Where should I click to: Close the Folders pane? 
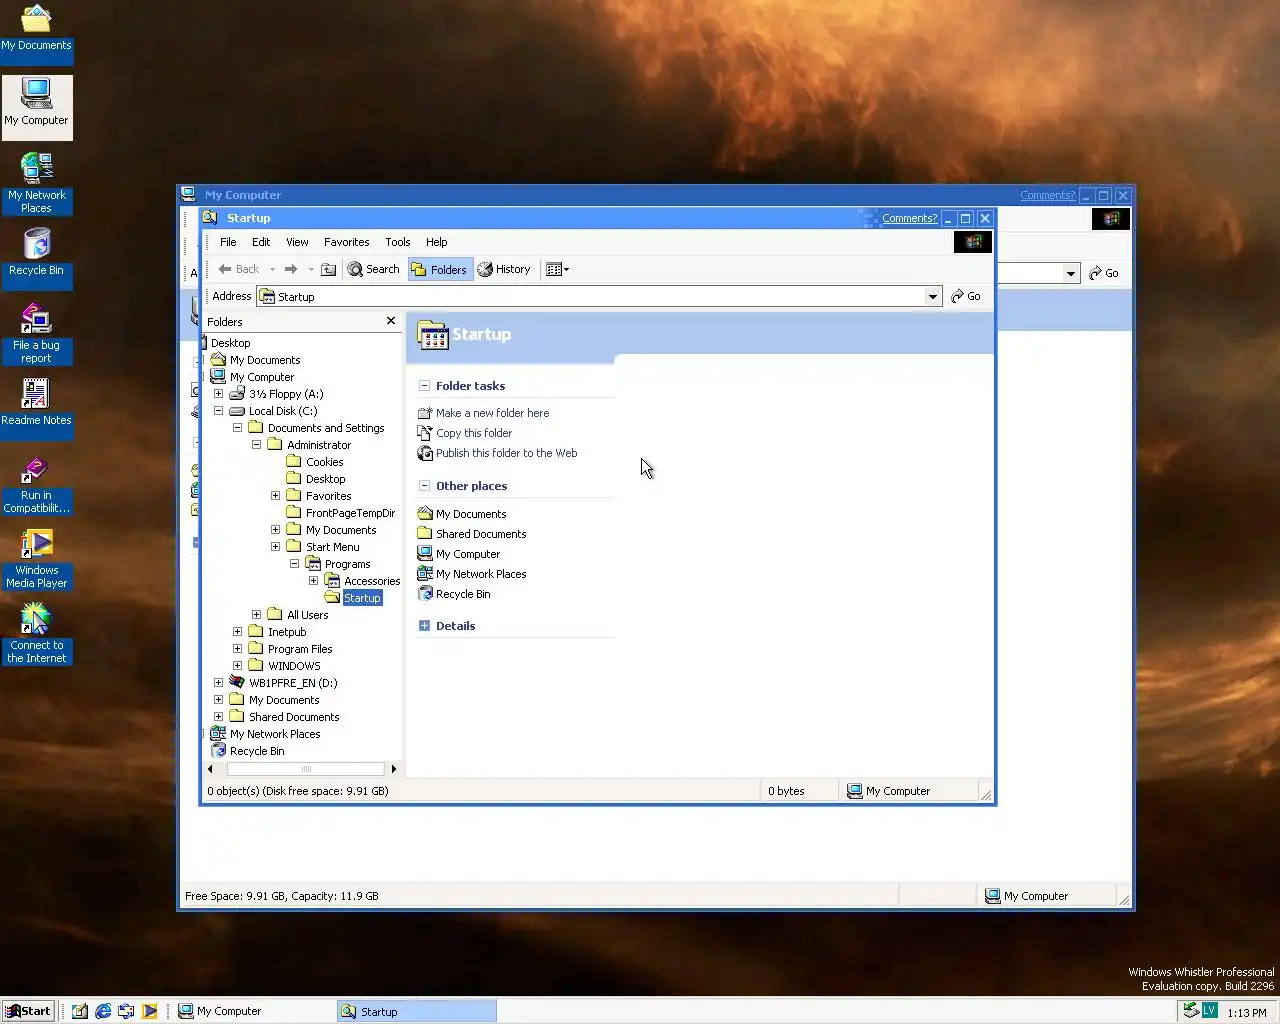tap(391, 321)
